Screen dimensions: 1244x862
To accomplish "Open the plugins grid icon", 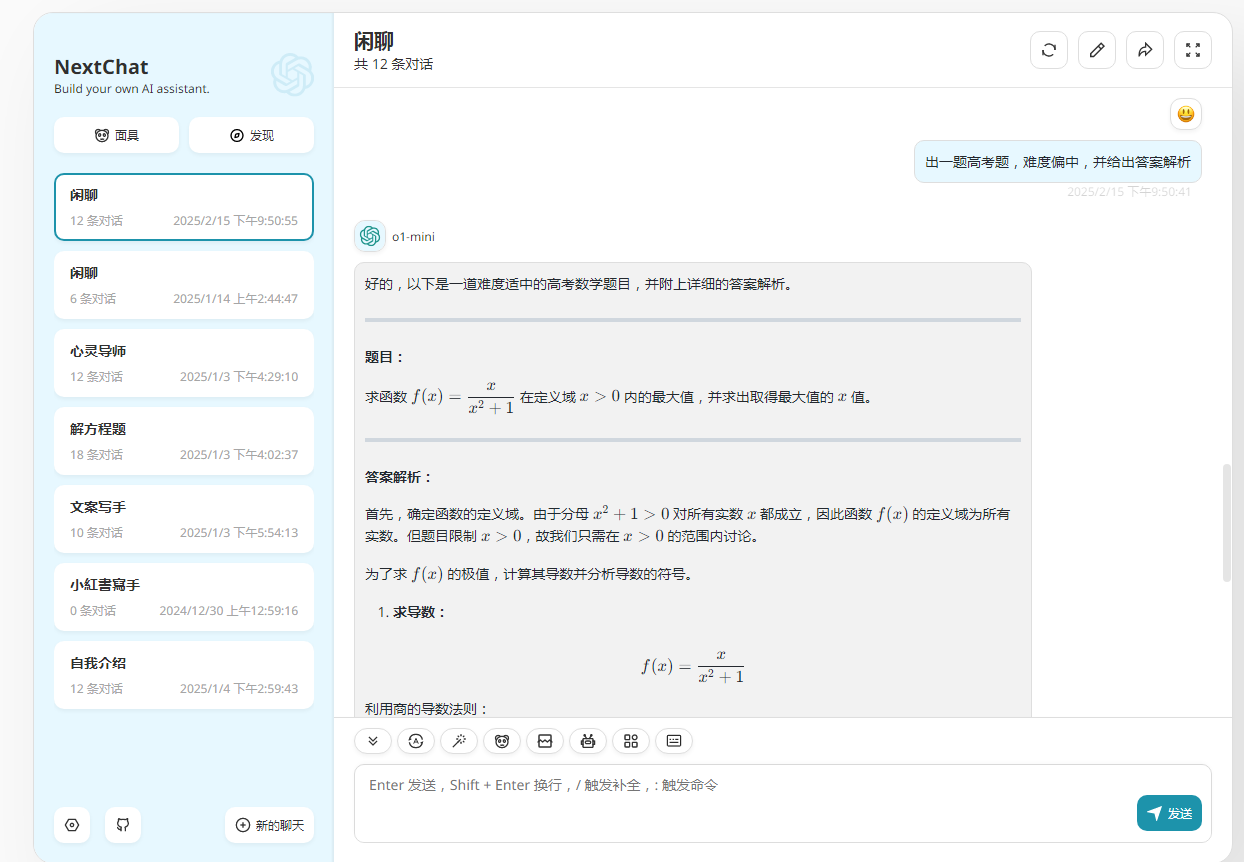I will (631, 741).
